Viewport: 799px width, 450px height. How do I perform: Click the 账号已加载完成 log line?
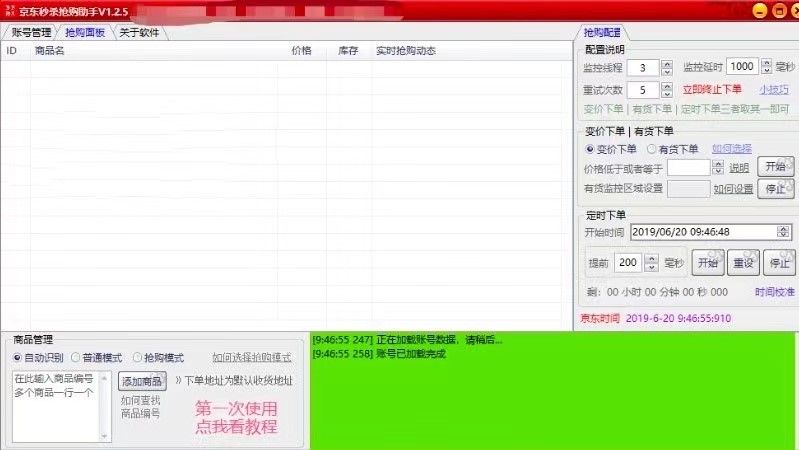pos(379,354)
